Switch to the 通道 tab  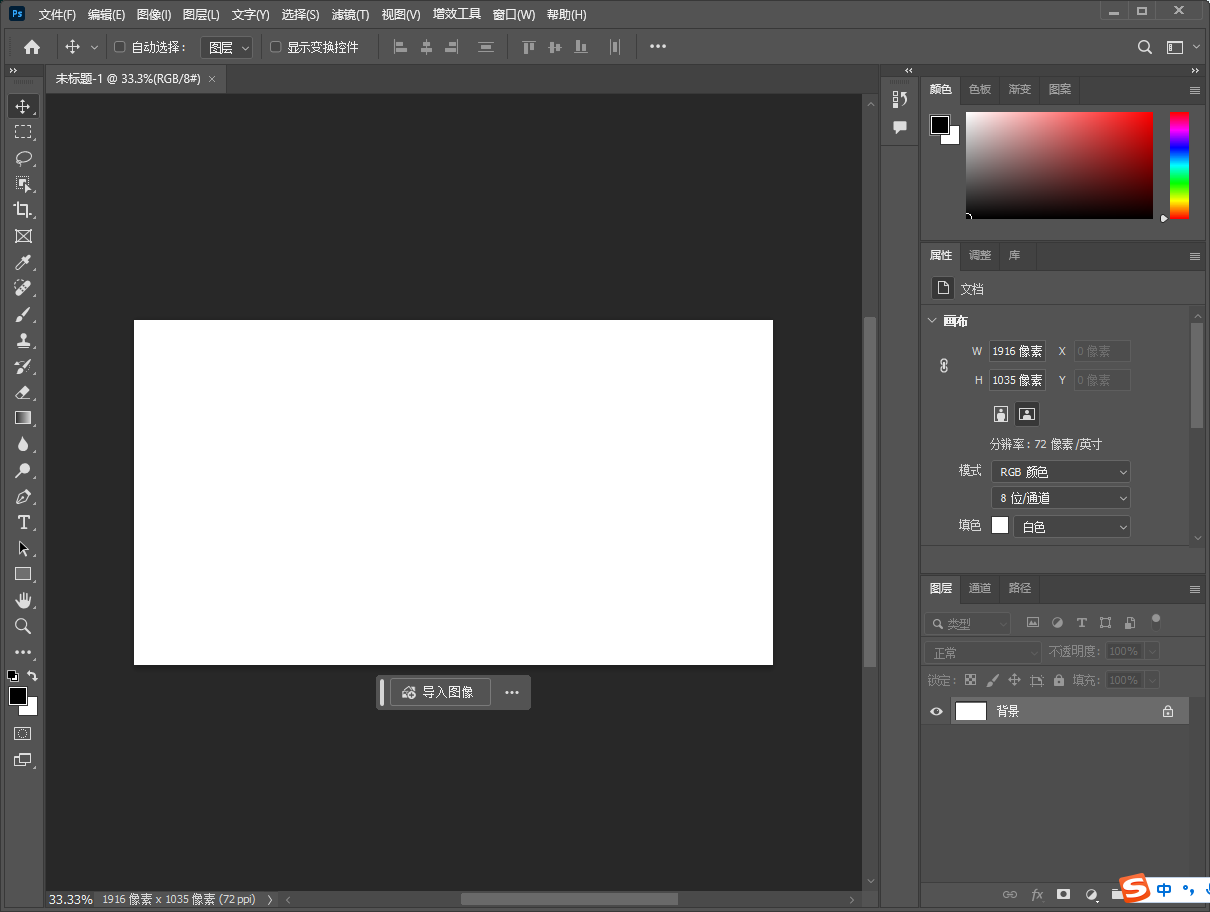[979, 588]
